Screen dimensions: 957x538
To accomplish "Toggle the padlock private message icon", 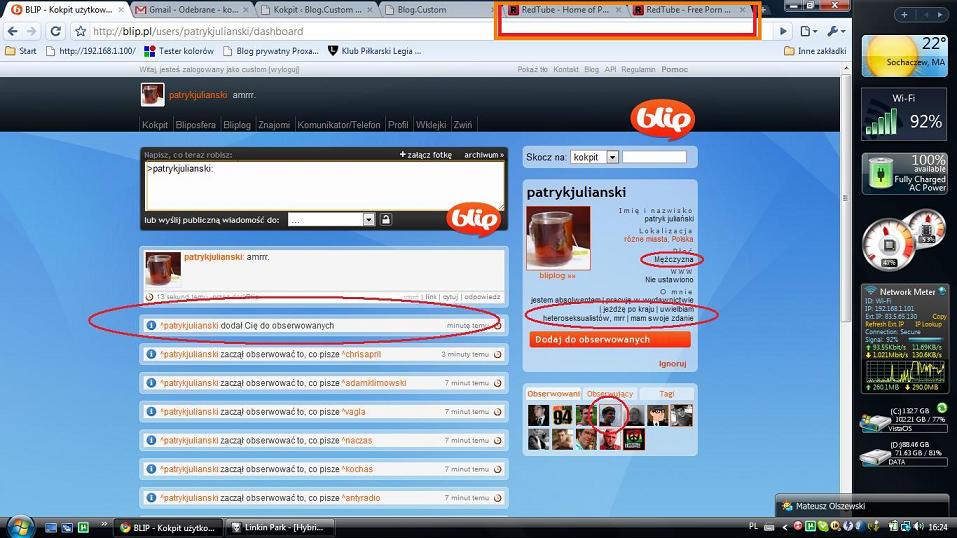I will [x=386, y=219].
